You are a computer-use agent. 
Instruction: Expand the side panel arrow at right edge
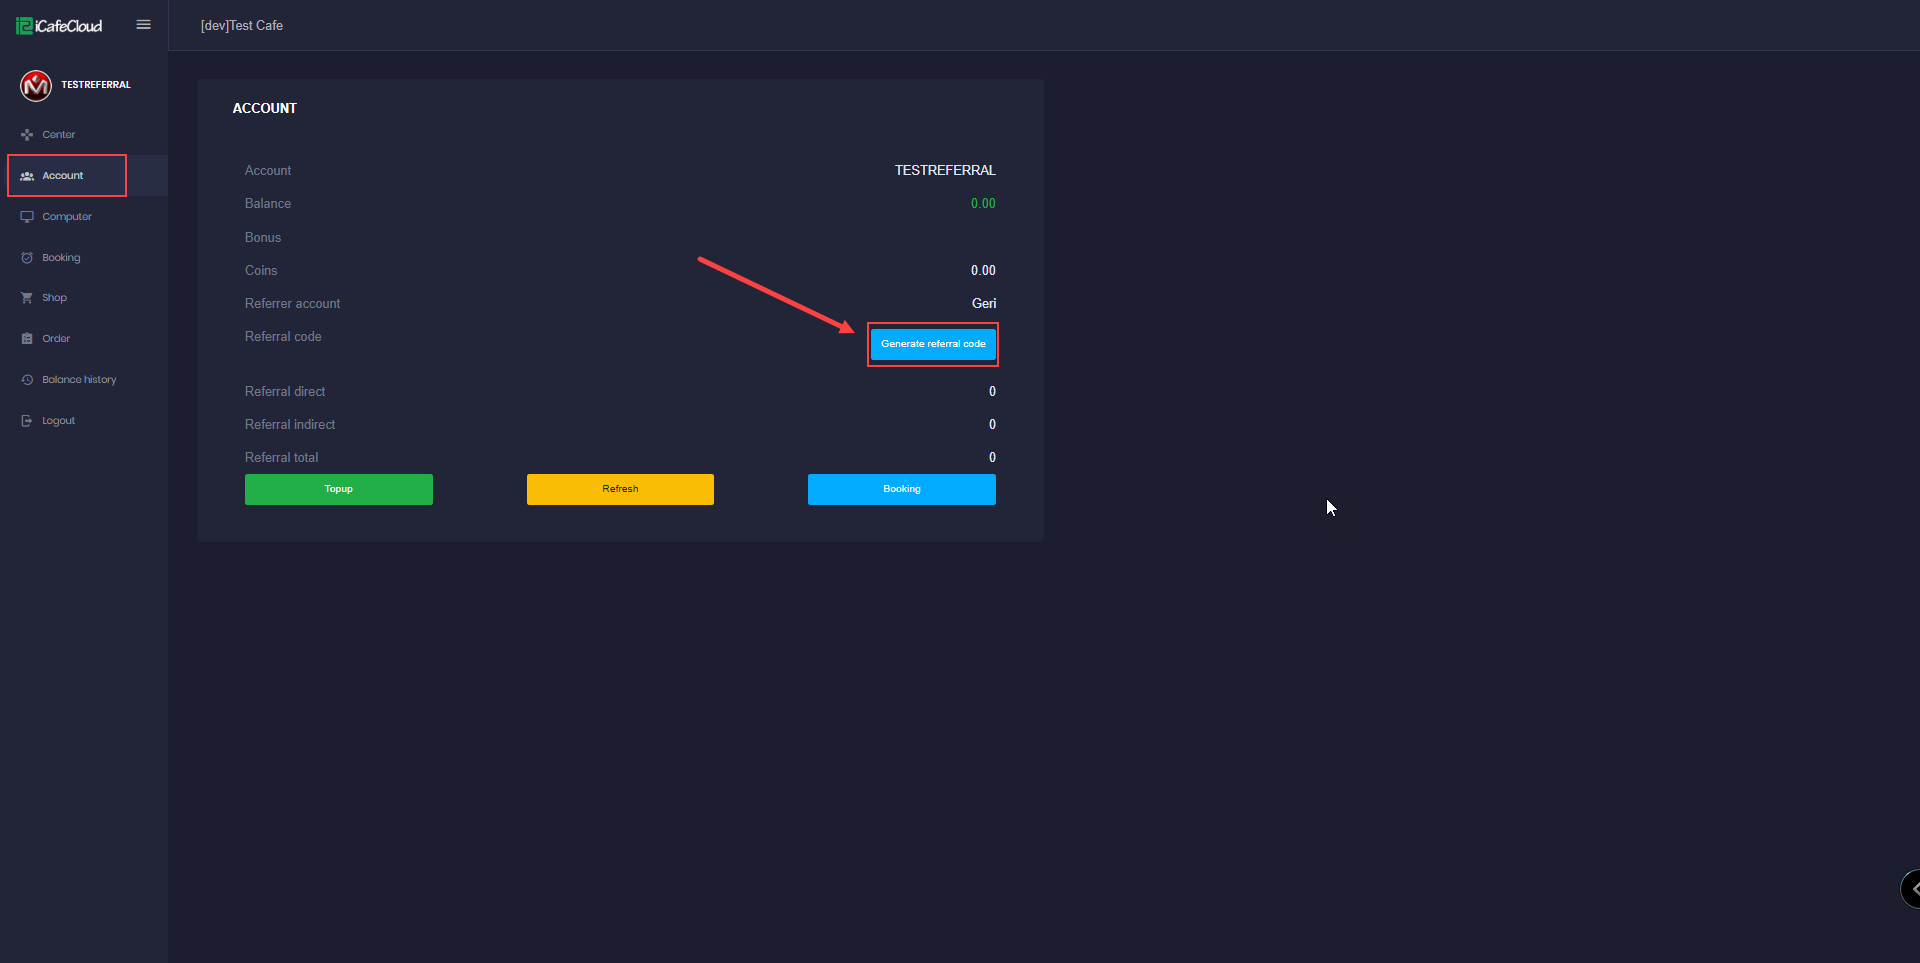[1911, 889]
